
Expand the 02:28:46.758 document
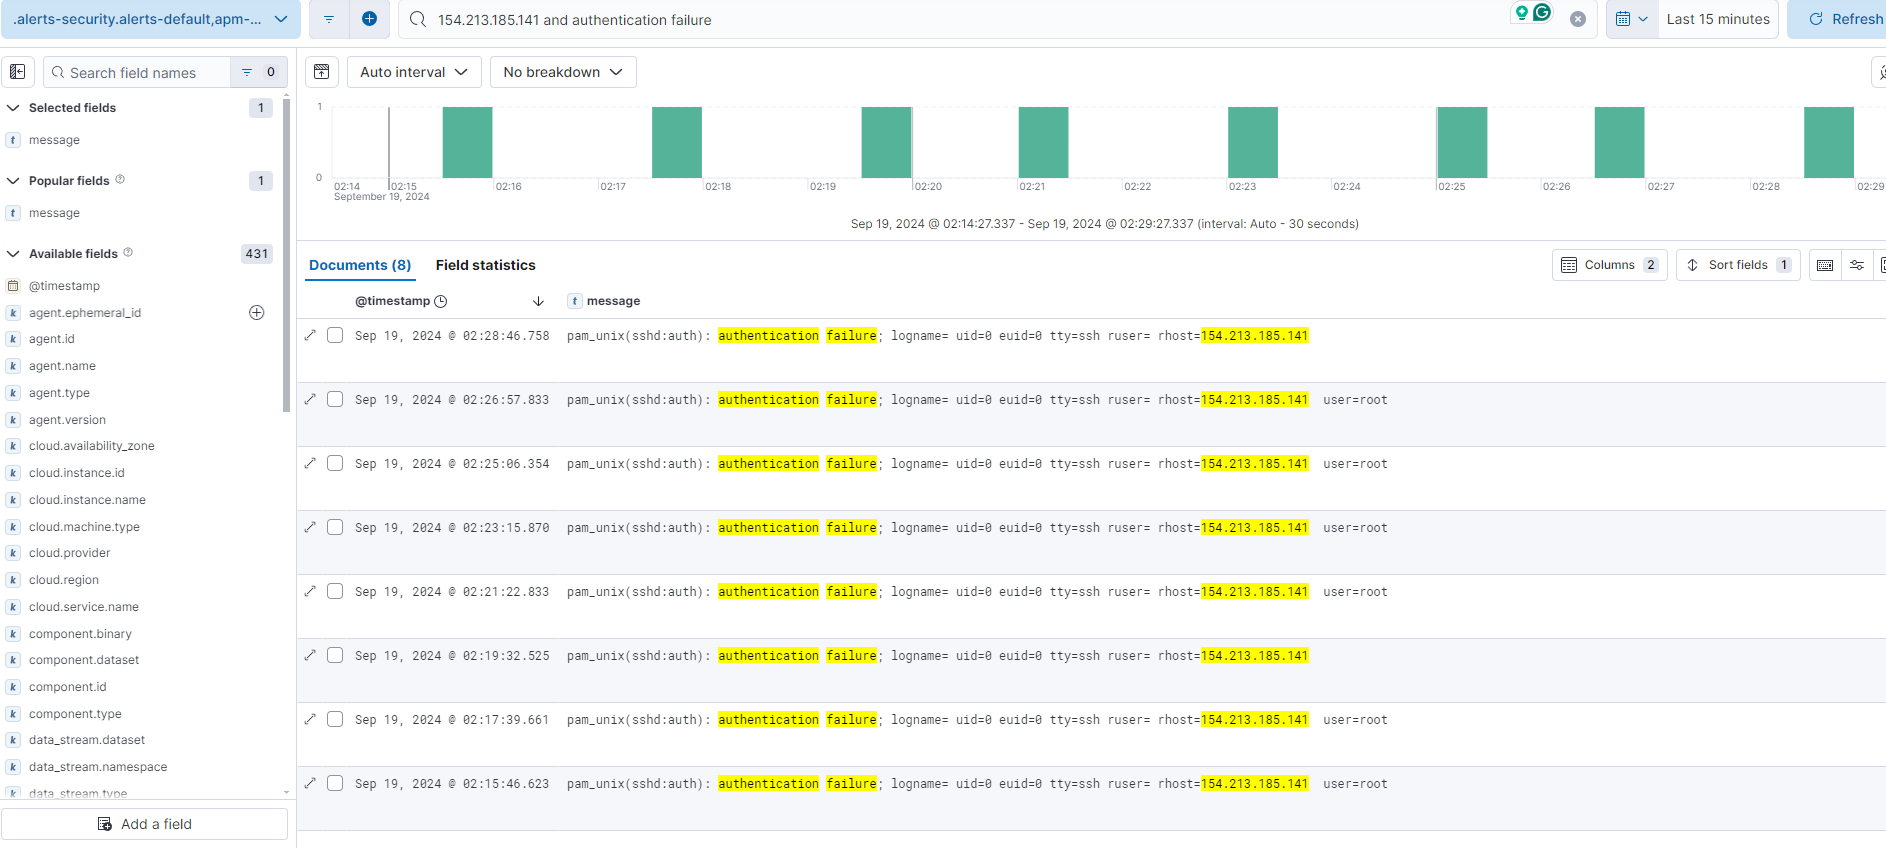coord(310,335)
